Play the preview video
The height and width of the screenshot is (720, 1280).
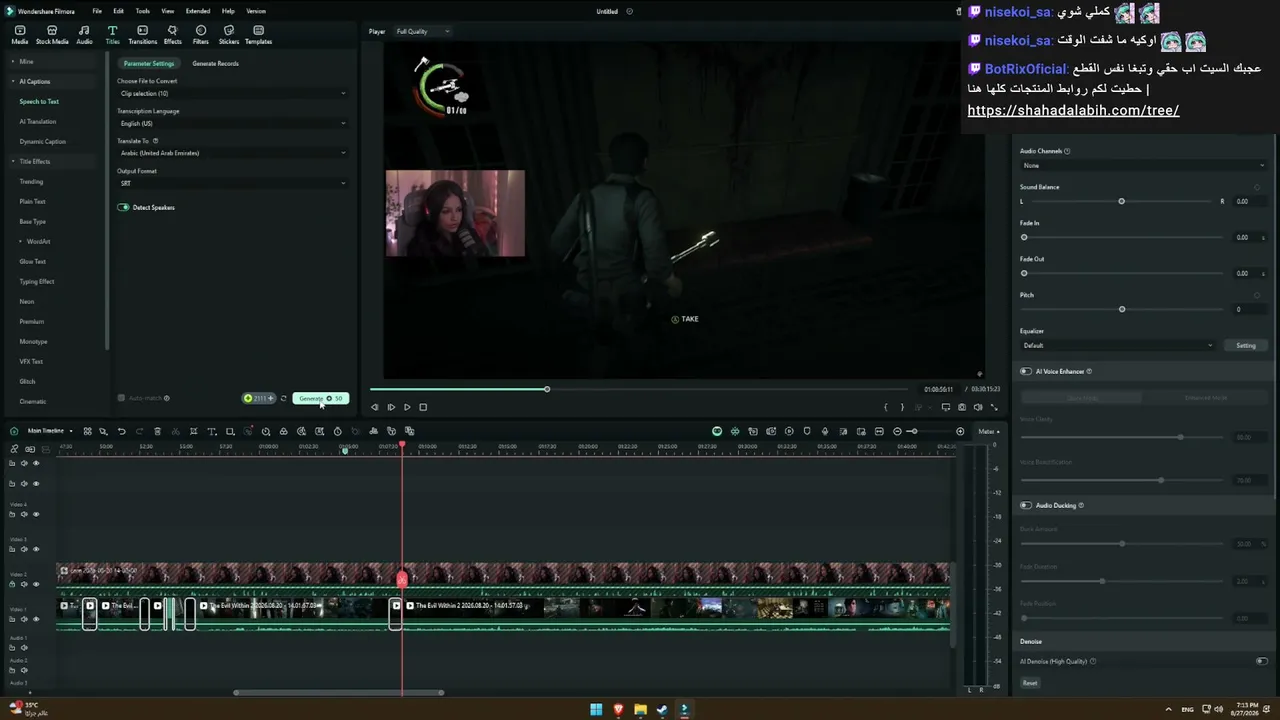click(407, 407)
